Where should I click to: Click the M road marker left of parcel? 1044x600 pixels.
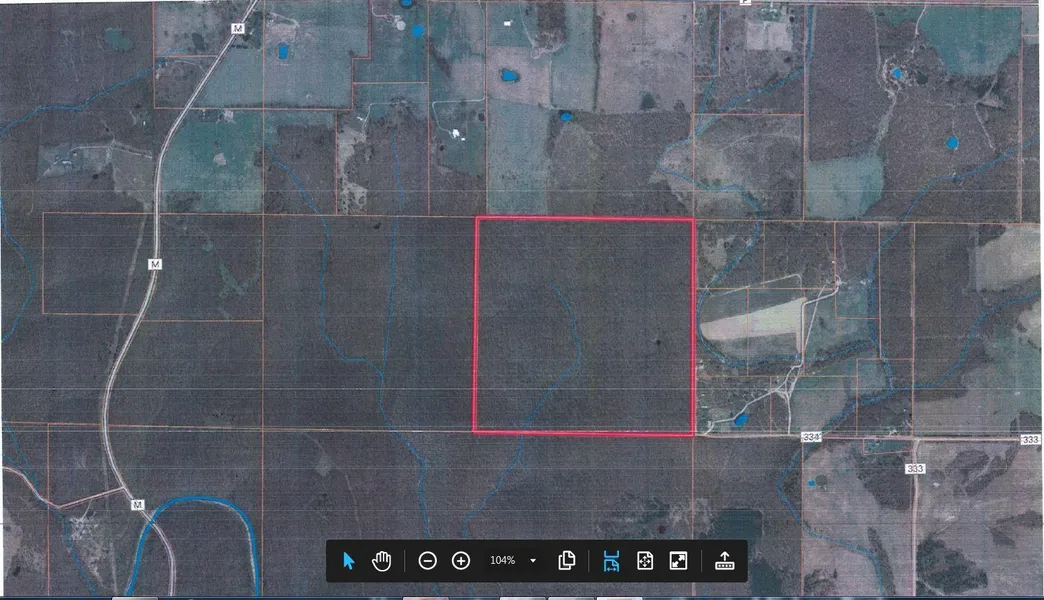[x=155, y=264]
